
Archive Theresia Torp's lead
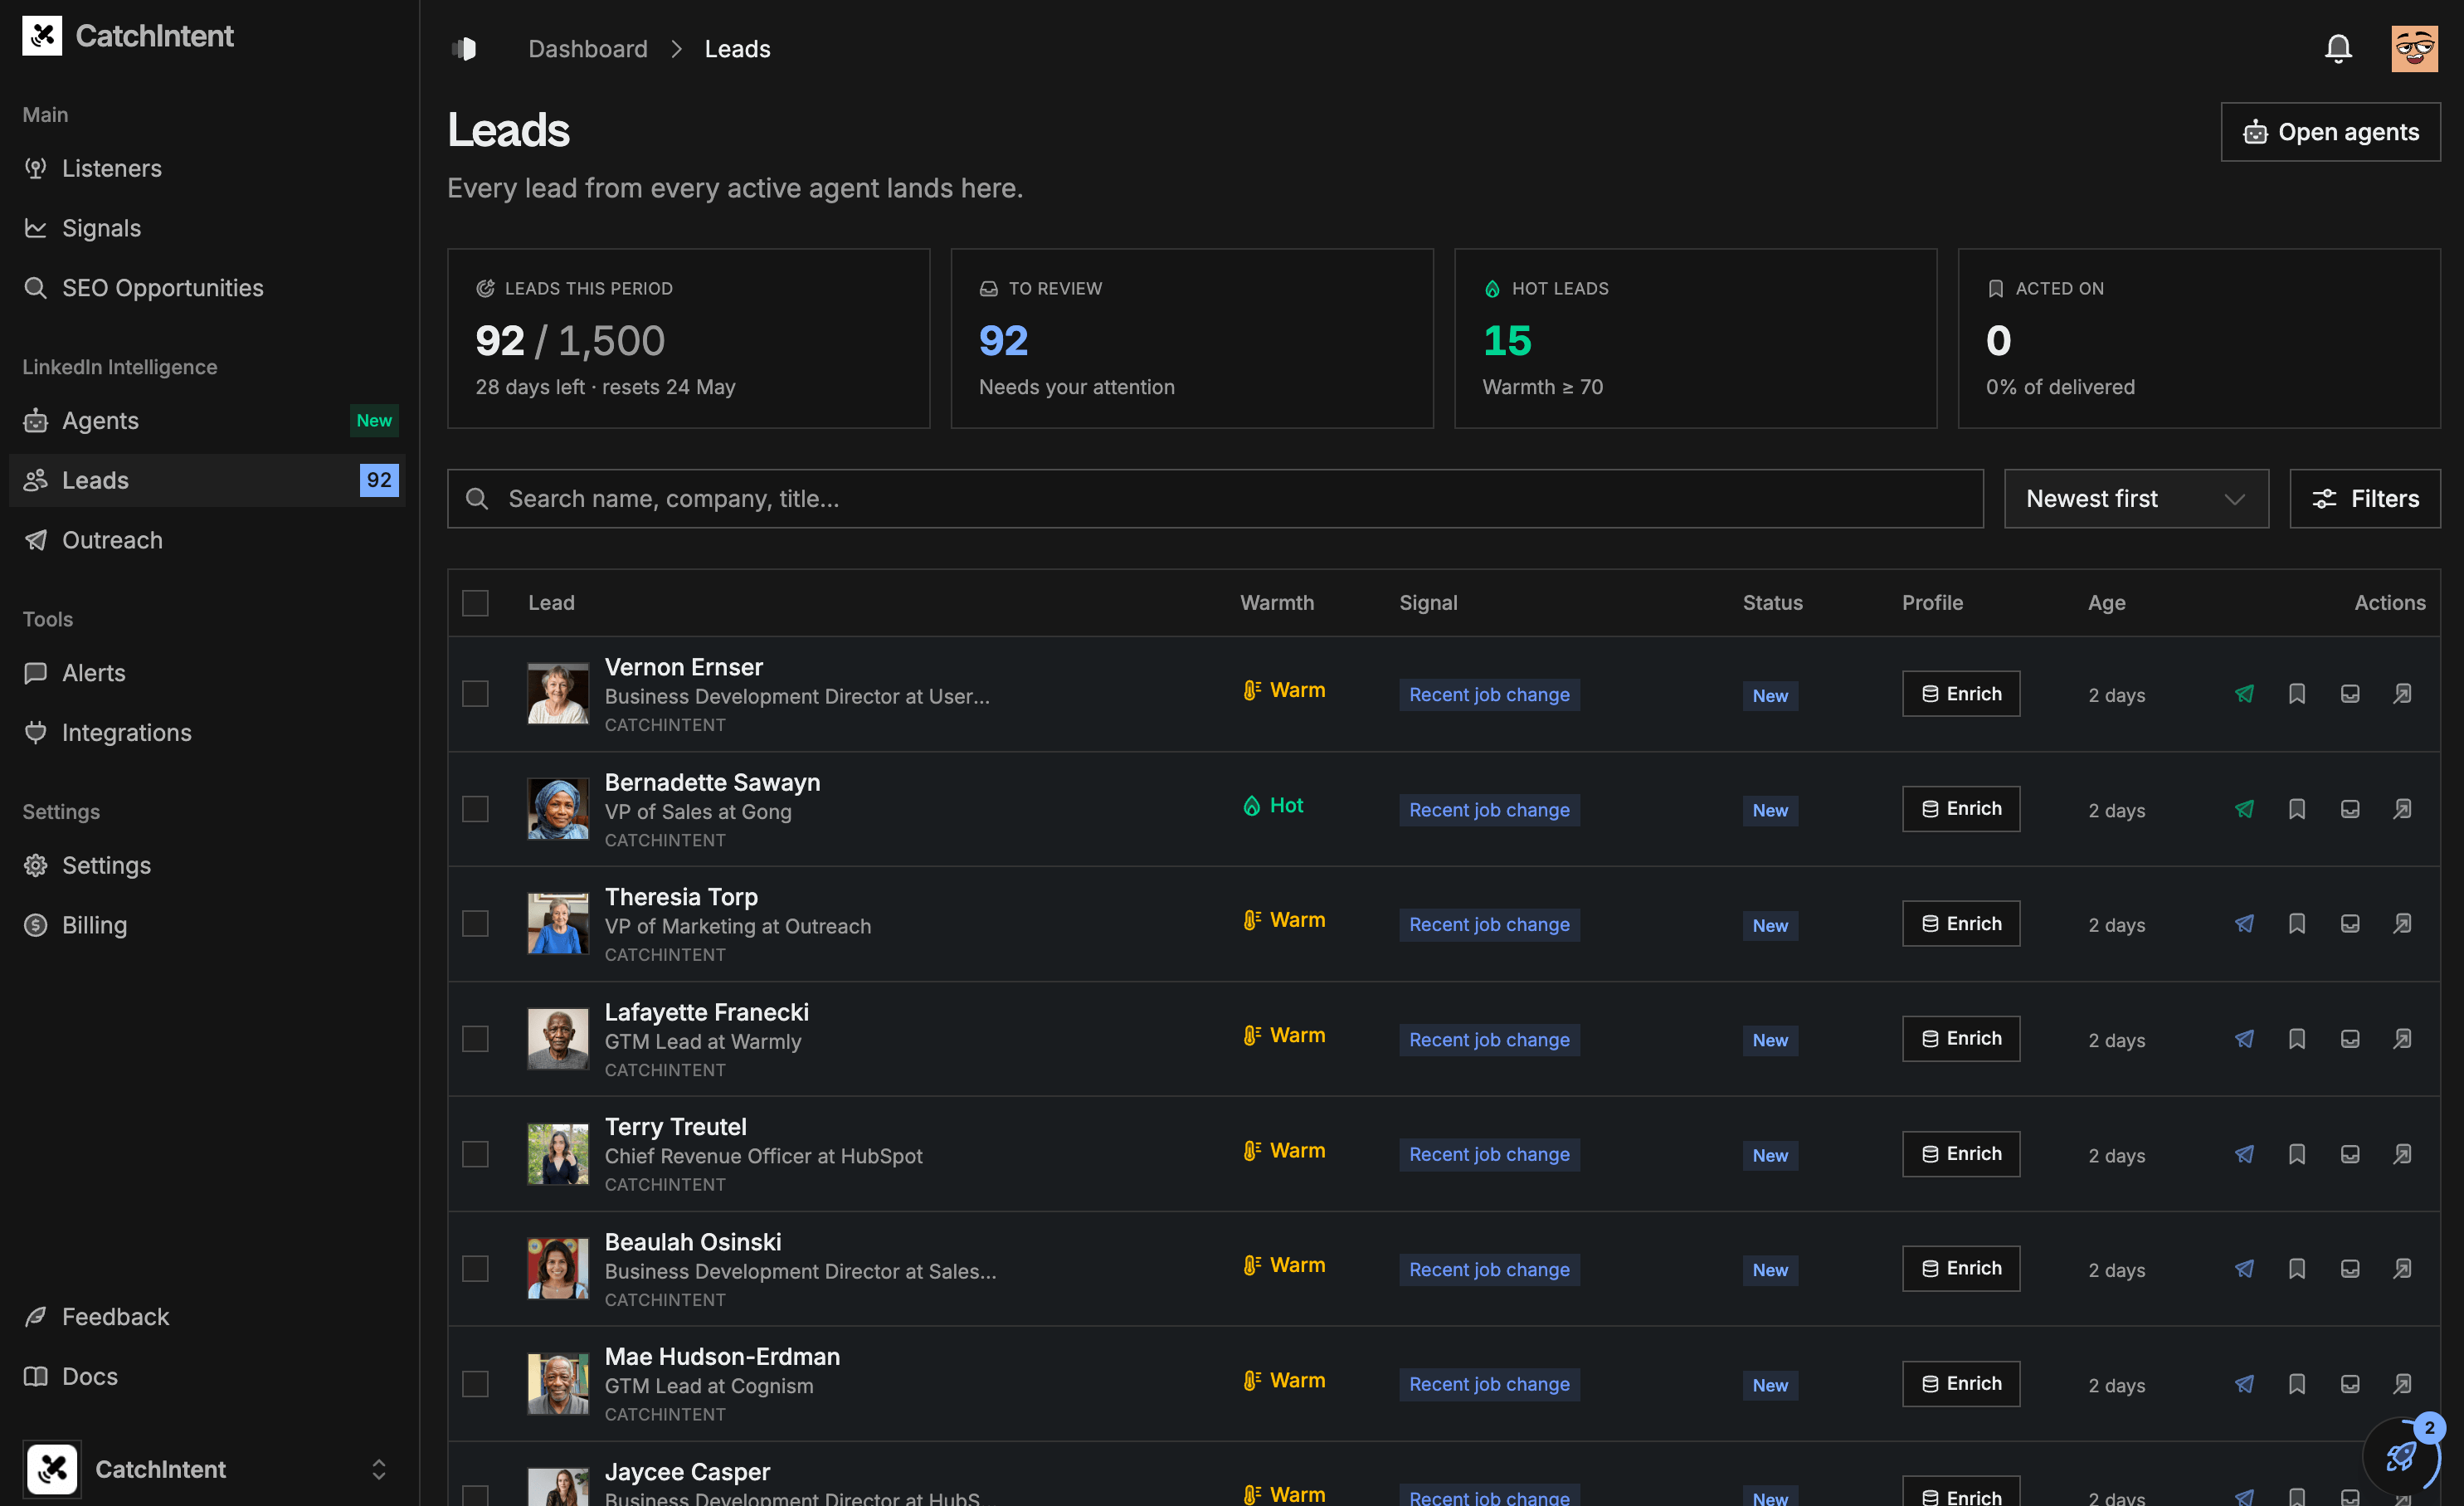point(2350,923)
